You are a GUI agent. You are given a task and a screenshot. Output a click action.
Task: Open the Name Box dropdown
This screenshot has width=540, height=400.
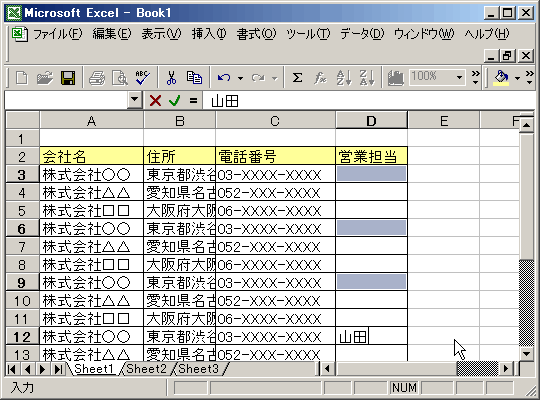pyautogui.click(x=135, y=100)
